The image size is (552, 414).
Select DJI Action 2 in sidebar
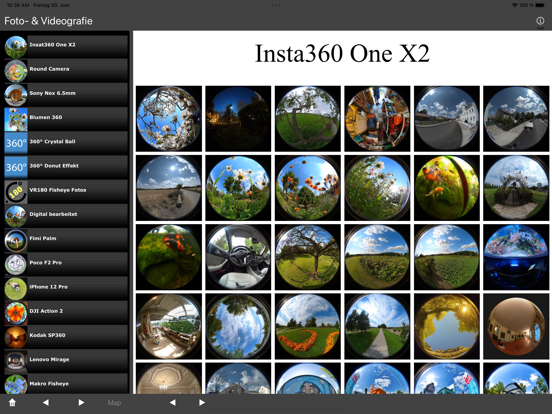[66, 313]
